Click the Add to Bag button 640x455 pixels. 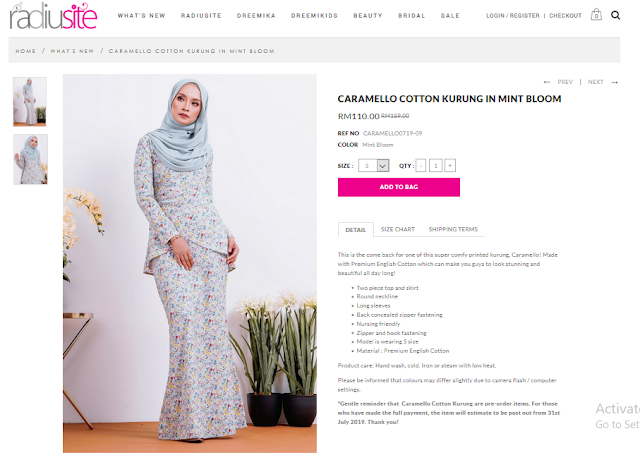(x=399, y=187)
